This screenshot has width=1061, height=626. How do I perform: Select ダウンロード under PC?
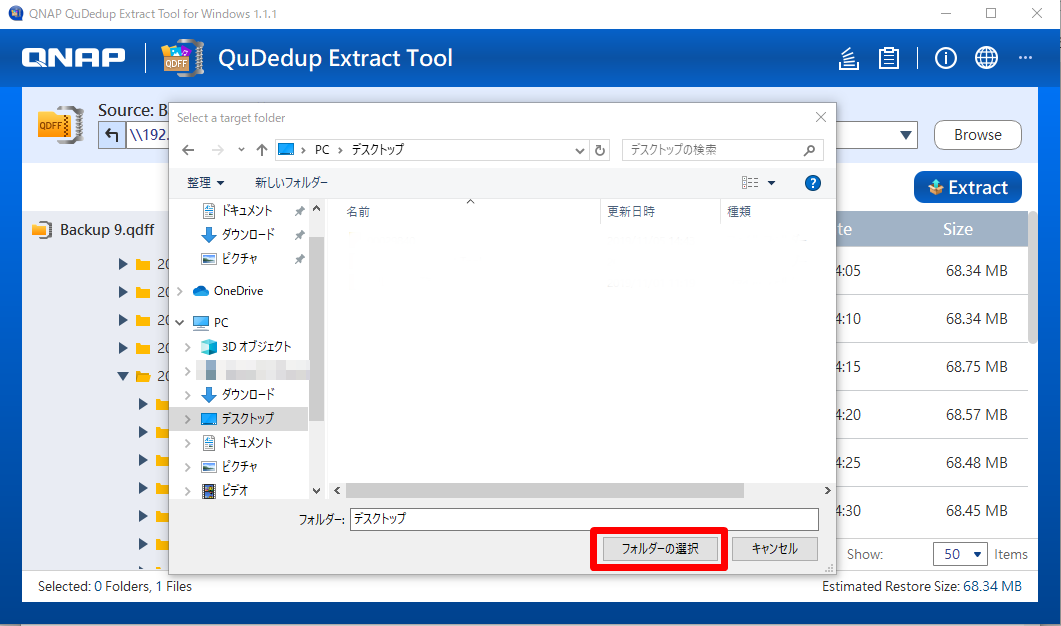click(x=248, y=395)
